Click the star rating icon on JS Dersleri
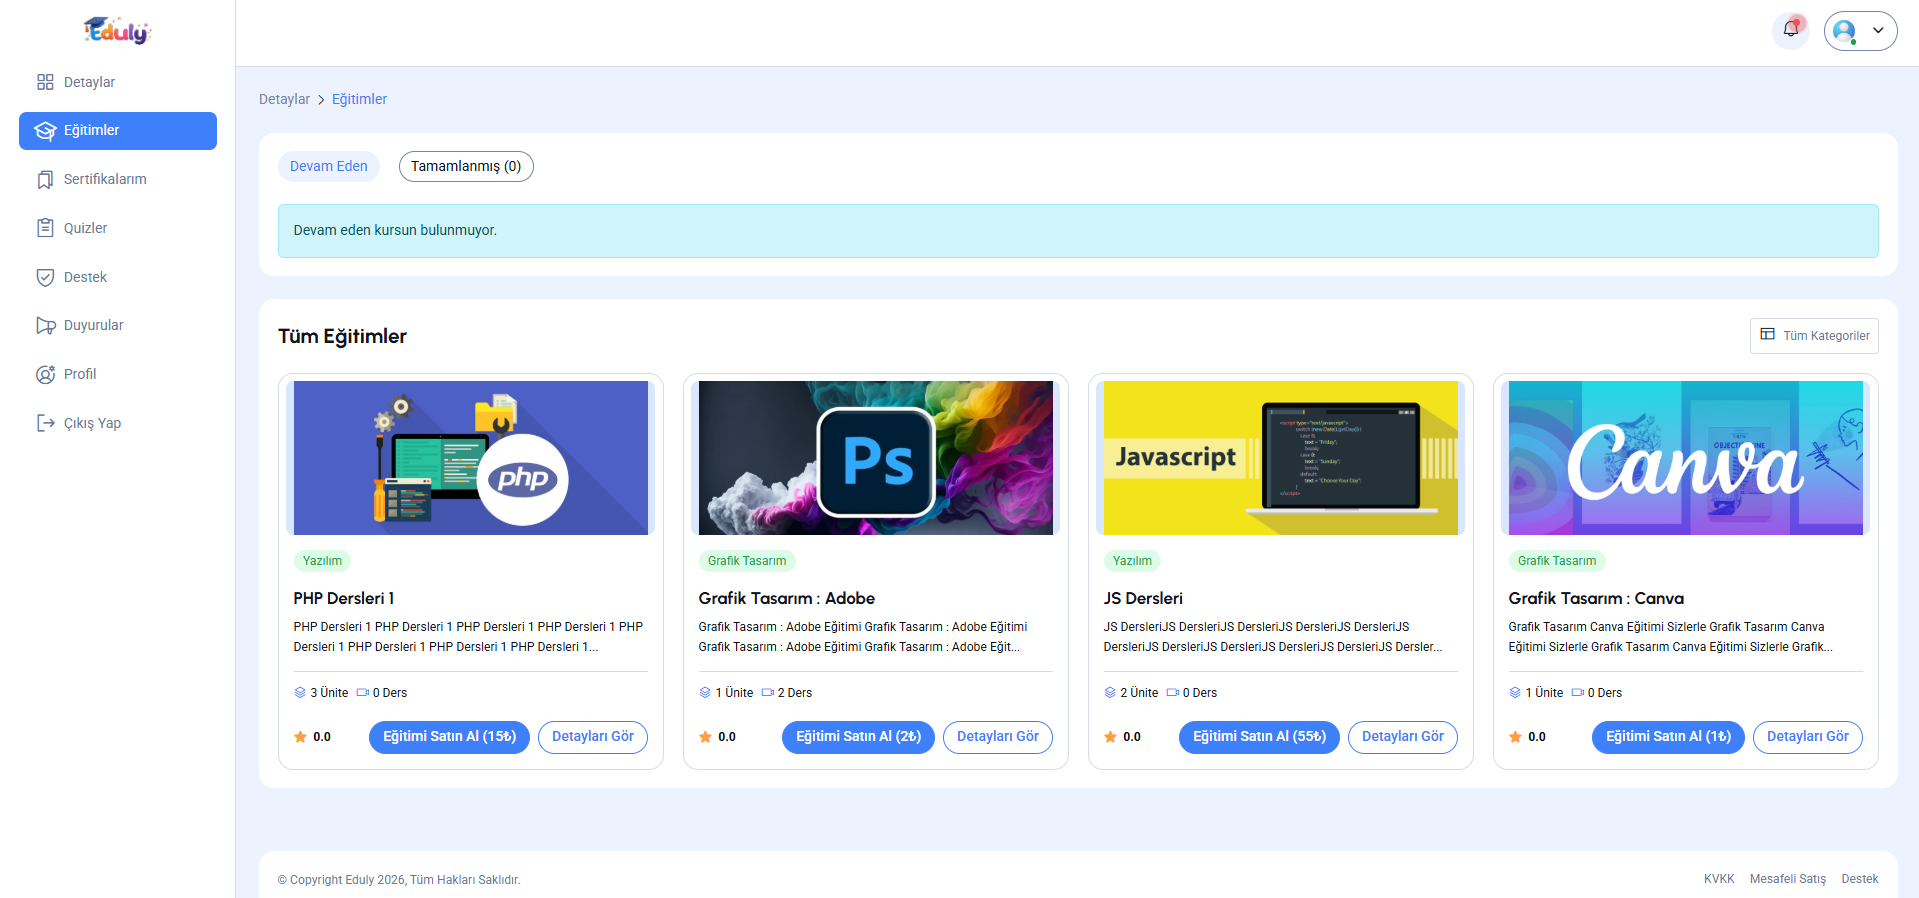Viewport: 1919px width, 898px height. [x=1110, y=737]
